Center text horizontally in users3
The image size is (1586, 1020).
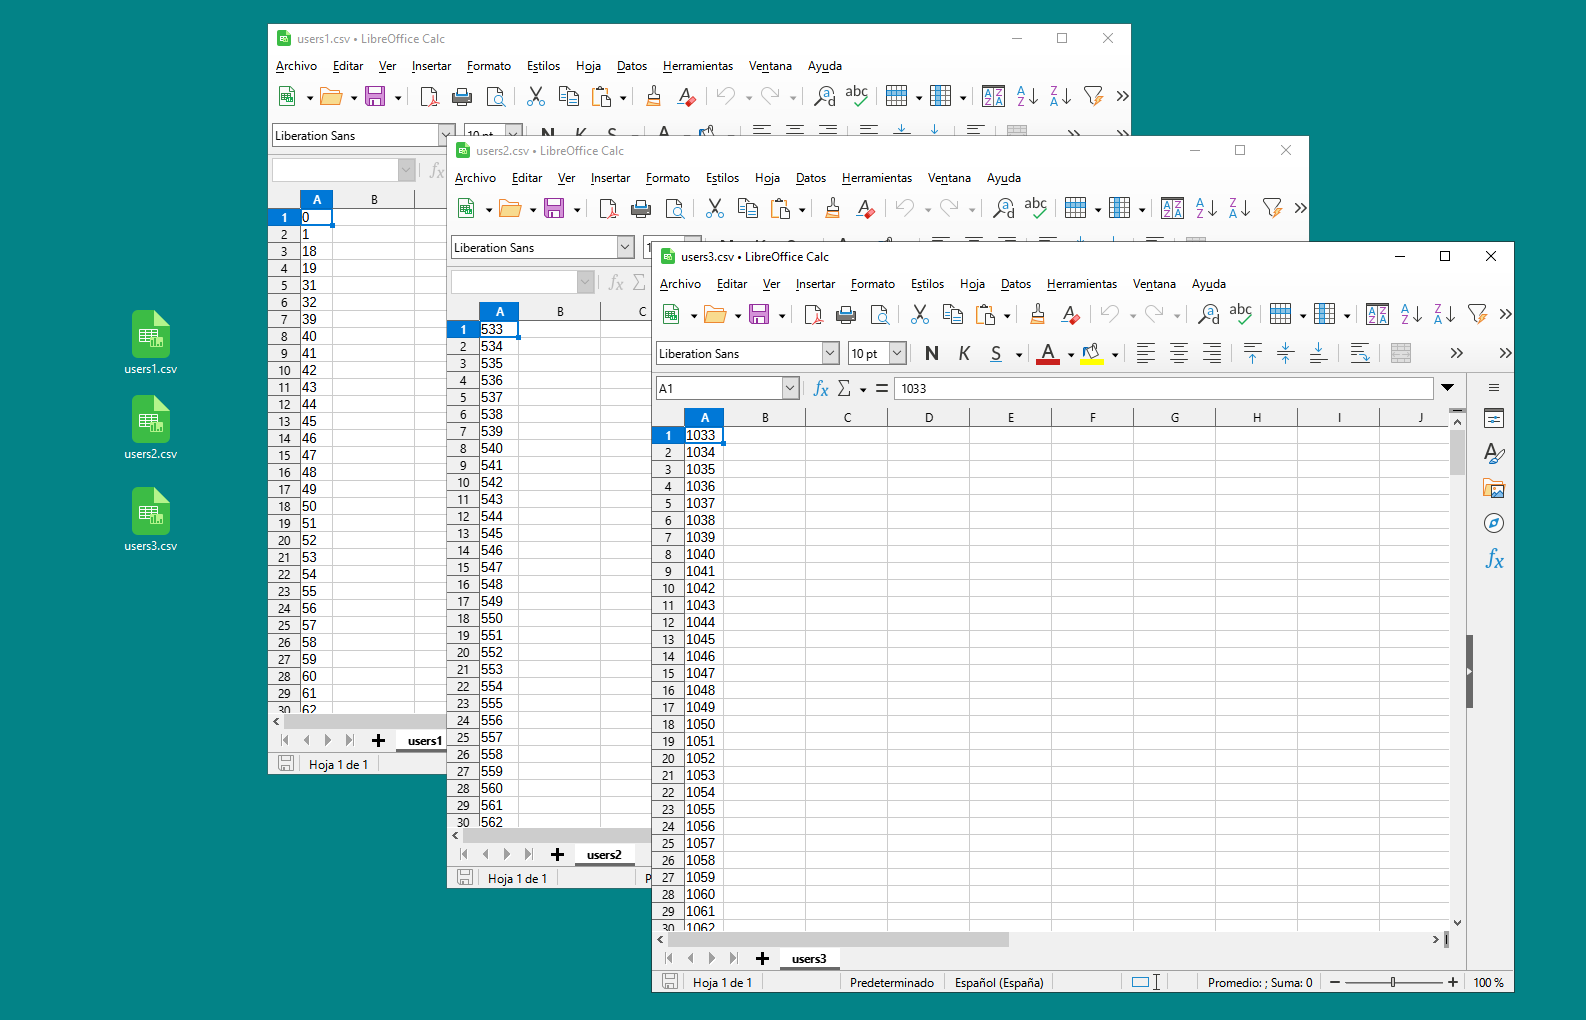pyautogui.click(x=1179, y=353)
